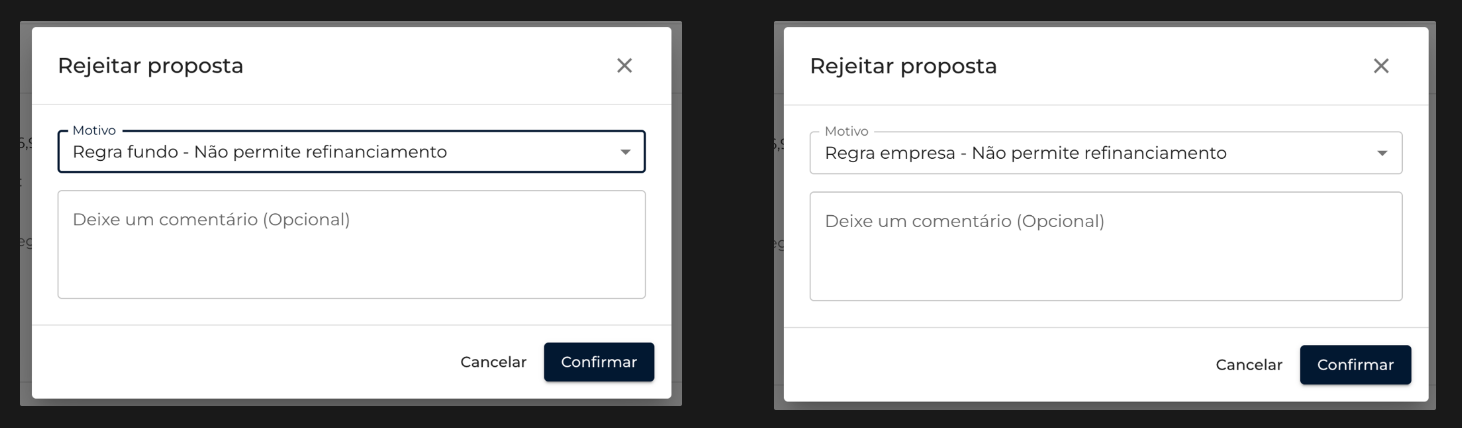Screen dimensions: 1462x428
Task: Close the dialog with Regra empresa selected
Action: pos(1381,66)
